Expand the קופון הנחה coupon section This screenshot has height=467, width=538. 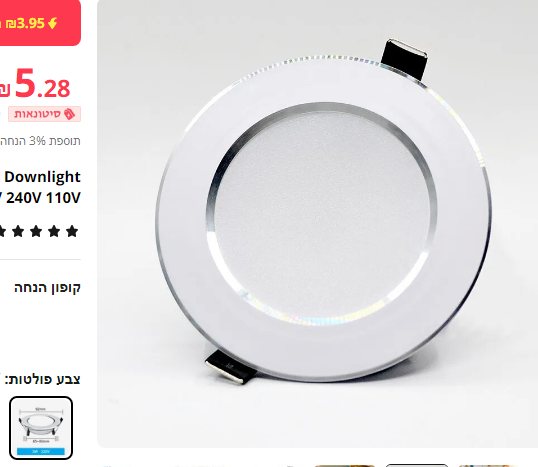pyautogui.click(x=47, y=288)
